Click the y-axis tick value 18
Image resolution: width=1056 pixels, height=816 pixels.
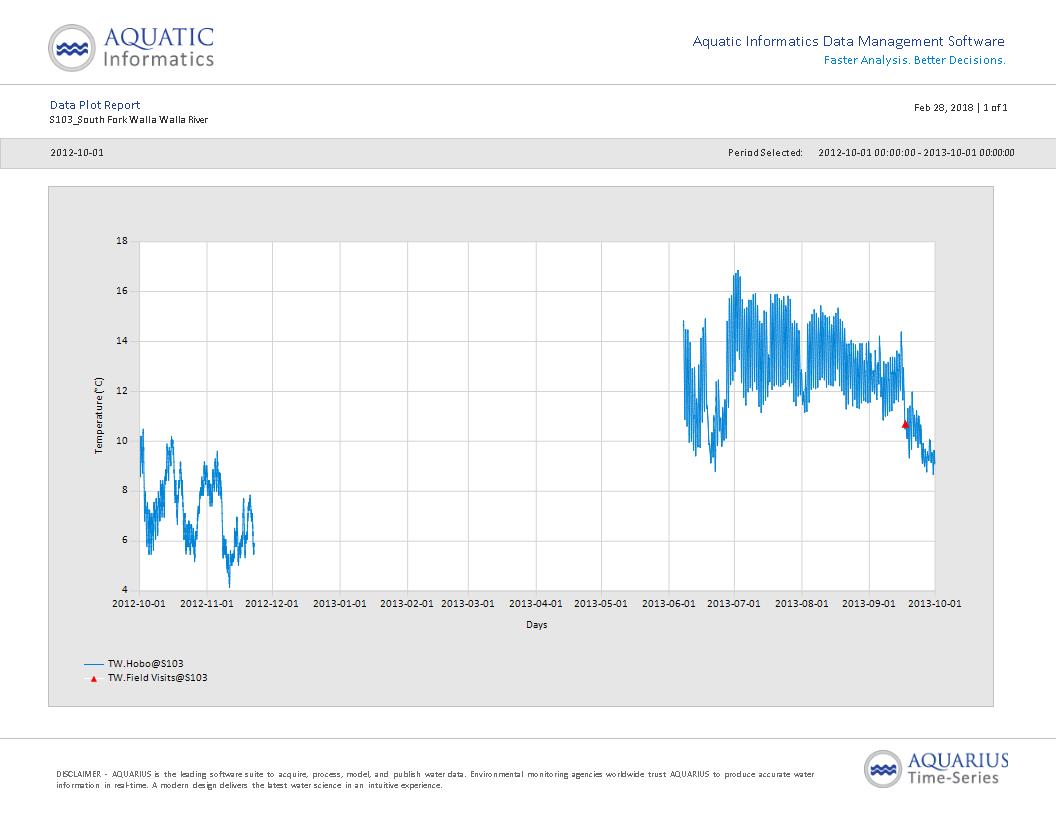pyautogui.click(x=122, y=241)
